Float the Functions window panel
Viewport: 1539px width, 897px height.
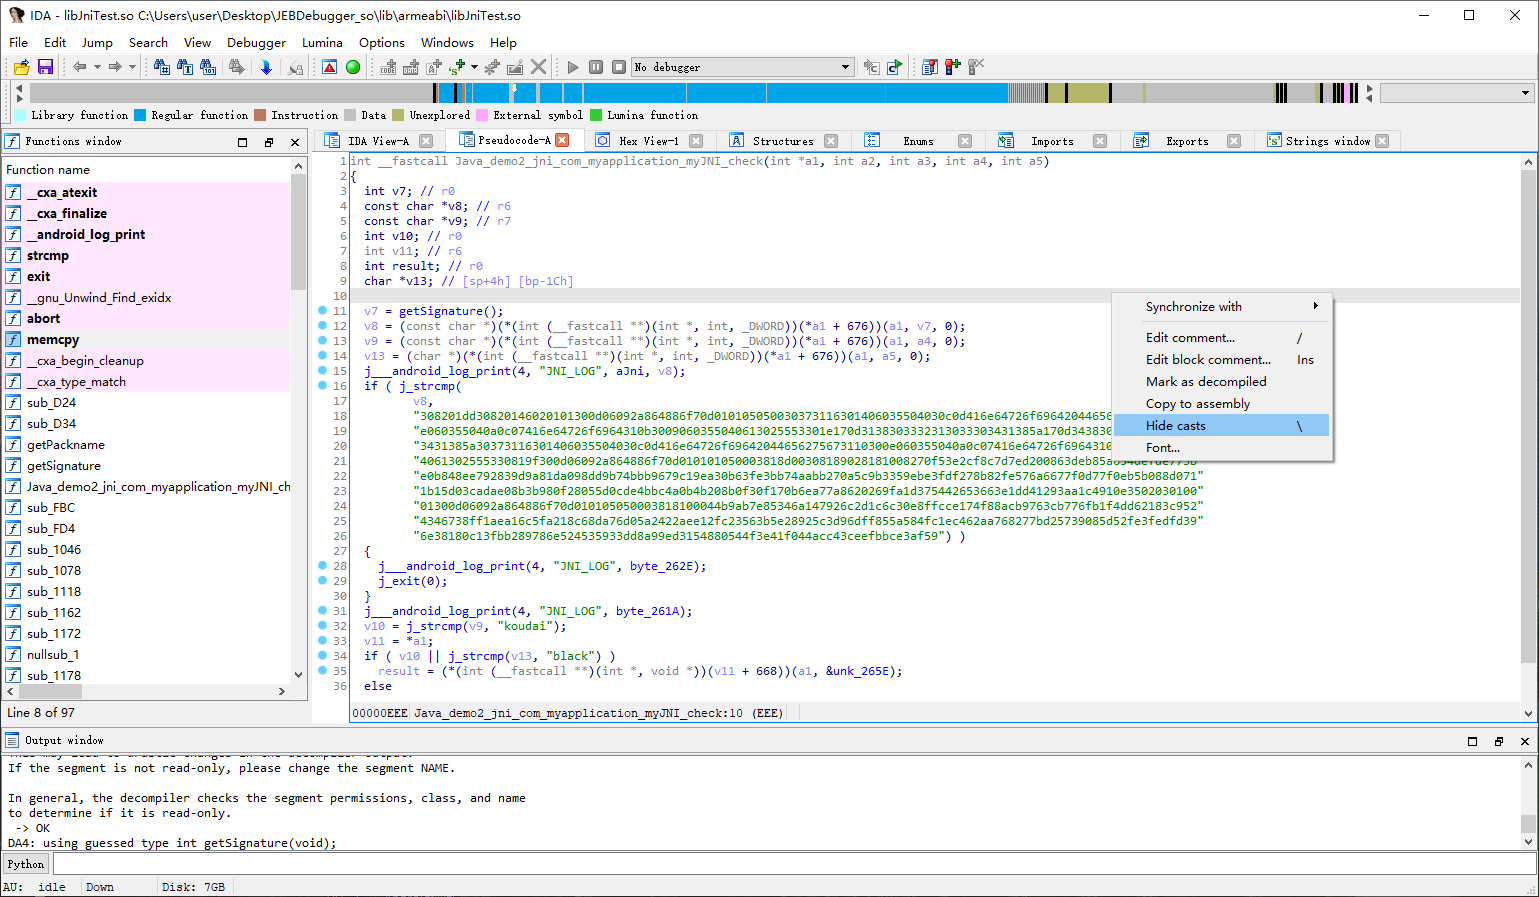point(269,142)
